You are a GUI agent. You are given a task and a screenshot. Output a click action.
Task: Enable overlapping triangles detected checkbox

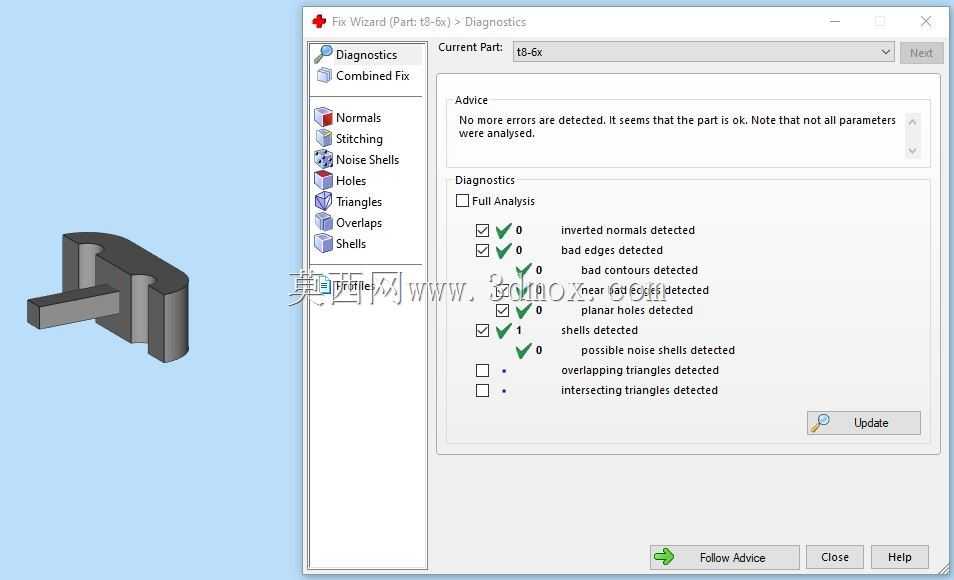482,370
